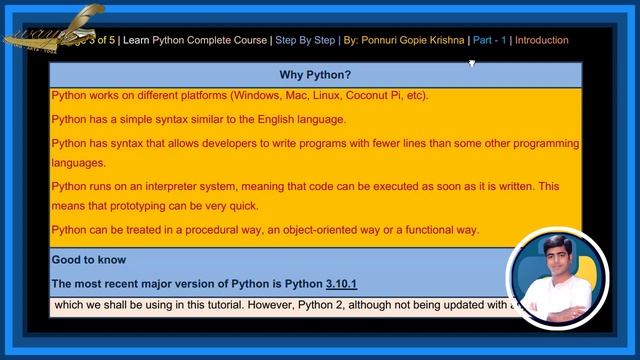Screen dimensions: 640x360
Task: Click 'Learn Python Complete Course' title text
Action: (195, 40)
